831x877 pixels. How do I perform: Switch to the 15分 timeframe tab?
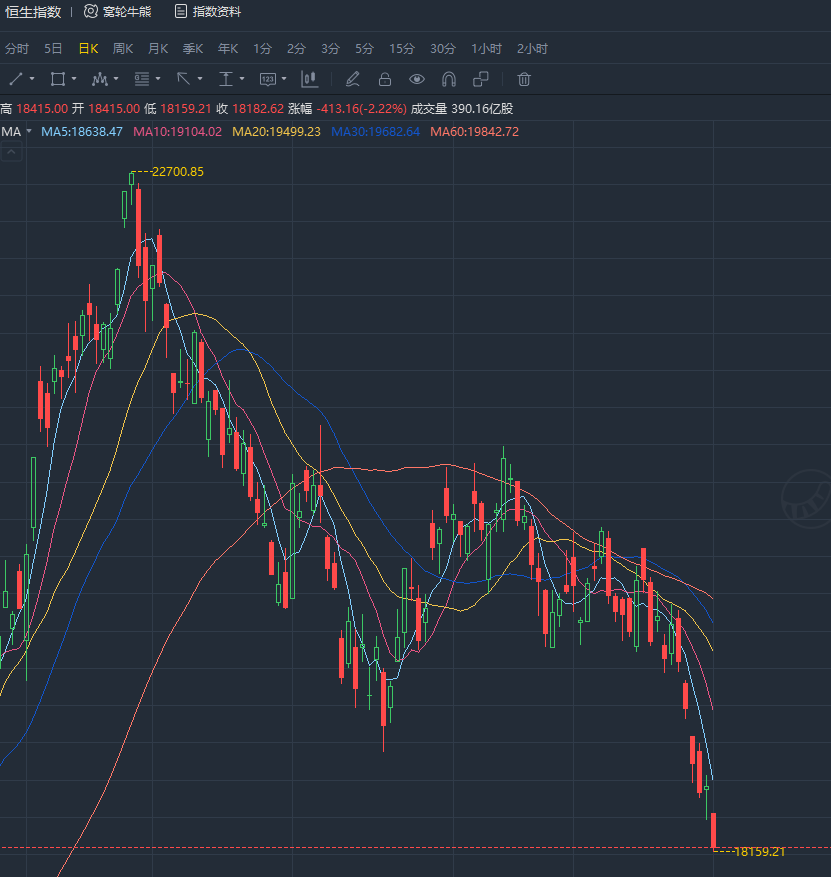pos(402,48)
